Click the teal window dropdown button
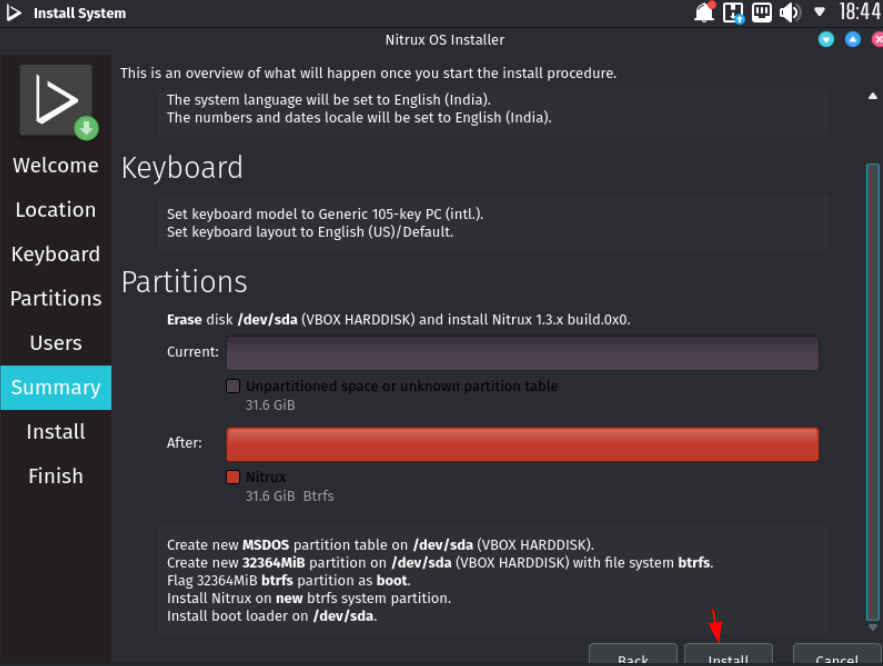 click(x=826, y=39)
